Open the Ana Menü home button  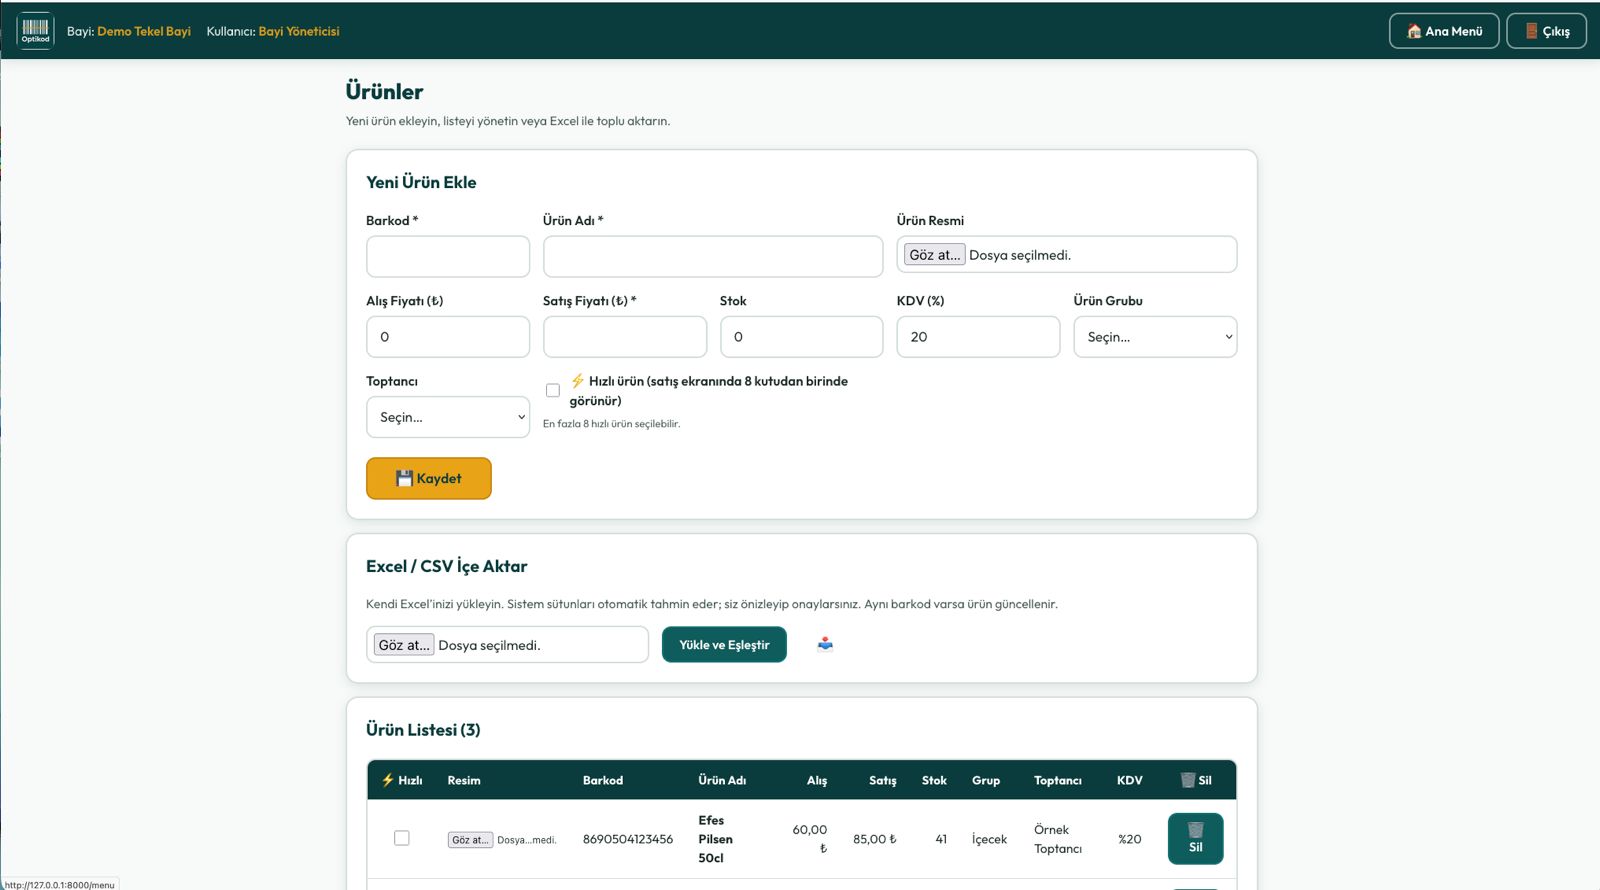point(1444,31)
